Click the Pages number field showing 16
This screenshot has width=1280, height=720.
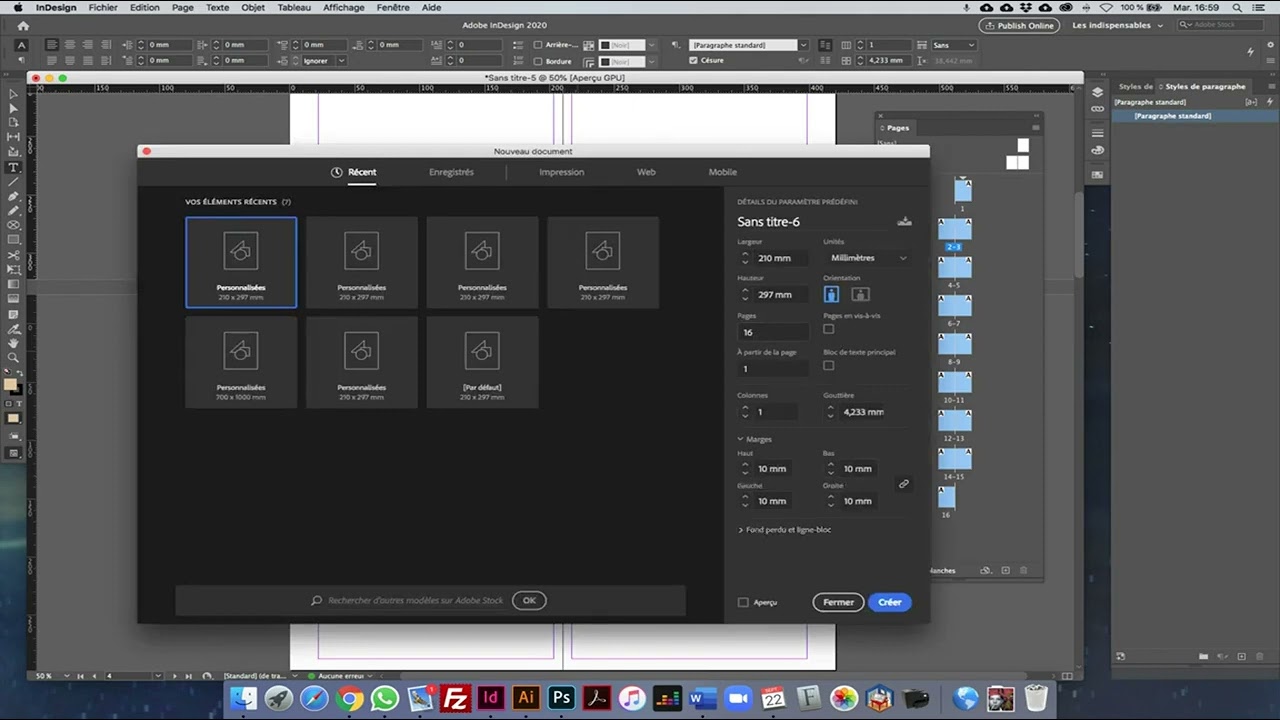click(773, 332)
